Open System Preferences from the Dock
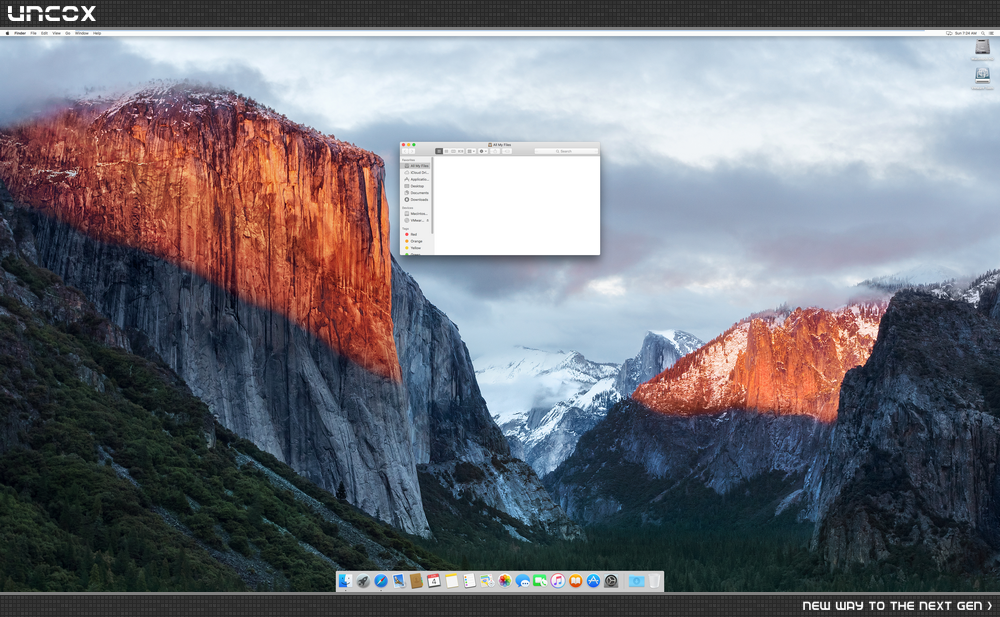The width and height of the screenshot is (1000, 617). click(x=611, y=581)
